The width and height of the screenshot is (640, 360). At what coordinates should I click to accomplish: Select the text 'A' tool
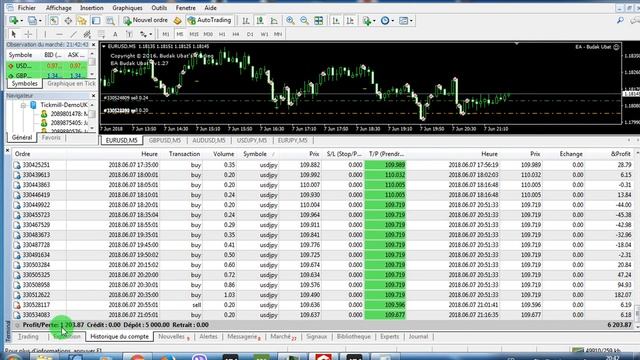click(115, 34)
